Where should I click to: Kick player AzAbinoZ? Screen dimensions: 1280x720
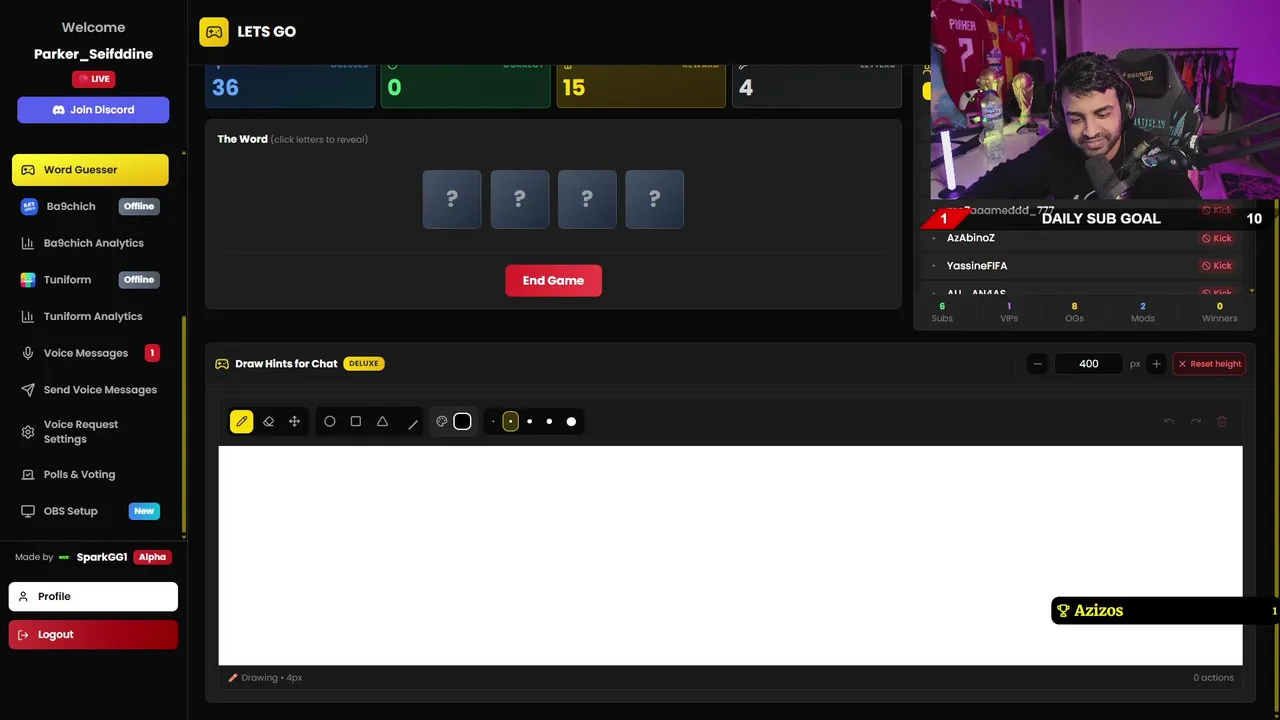pos(1217,238)
